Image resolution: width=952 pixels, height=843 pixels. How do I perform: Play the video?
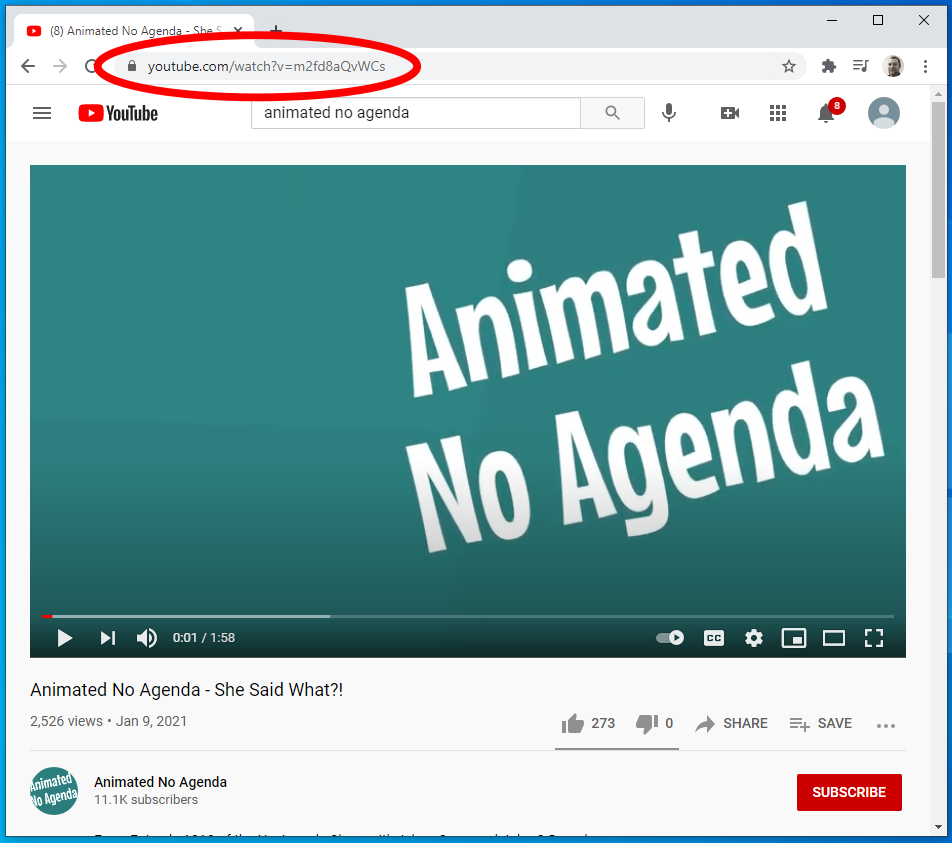pos(64,638)
